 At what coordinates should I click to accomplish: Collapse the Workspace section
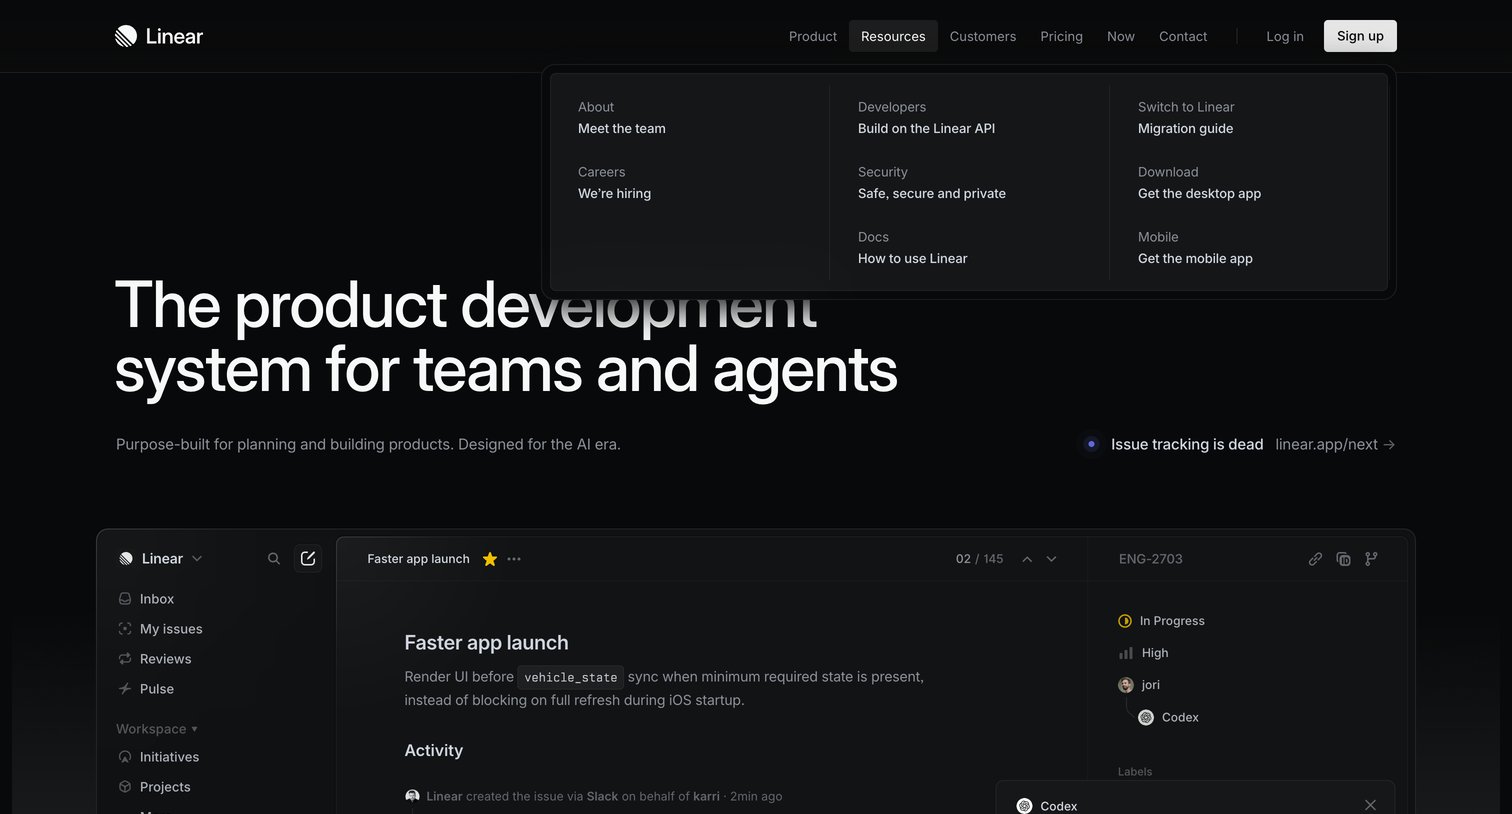tap(157, 729)
